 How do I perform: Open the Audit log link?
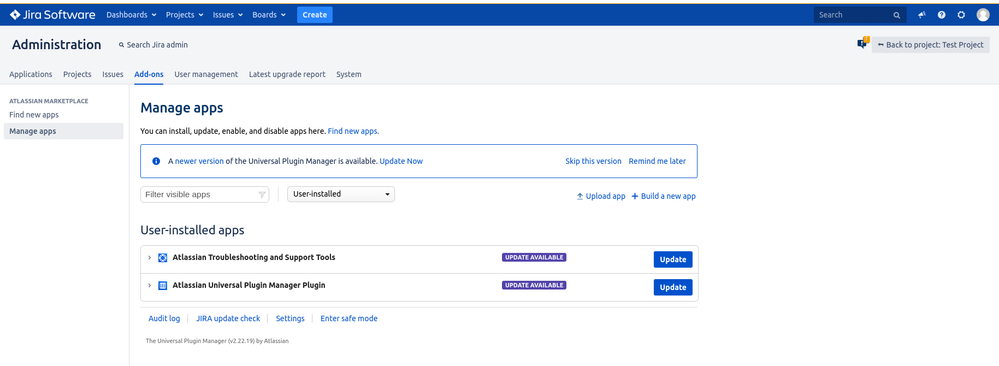pos(164,318)
